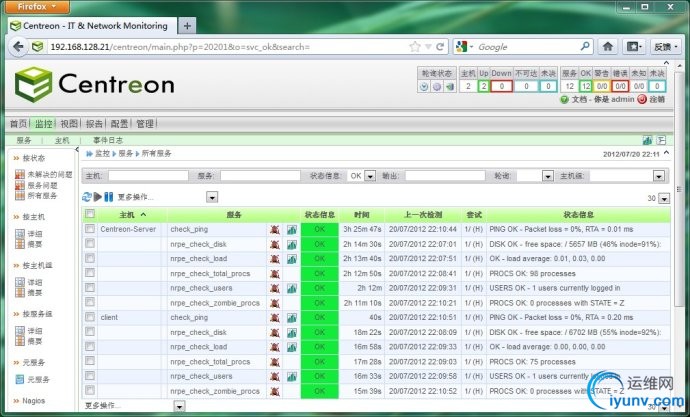This screenshot has width=690, height=417.
Task: Open graph icon for first nrpe_check_users row
Action: [x=292, y=289]
